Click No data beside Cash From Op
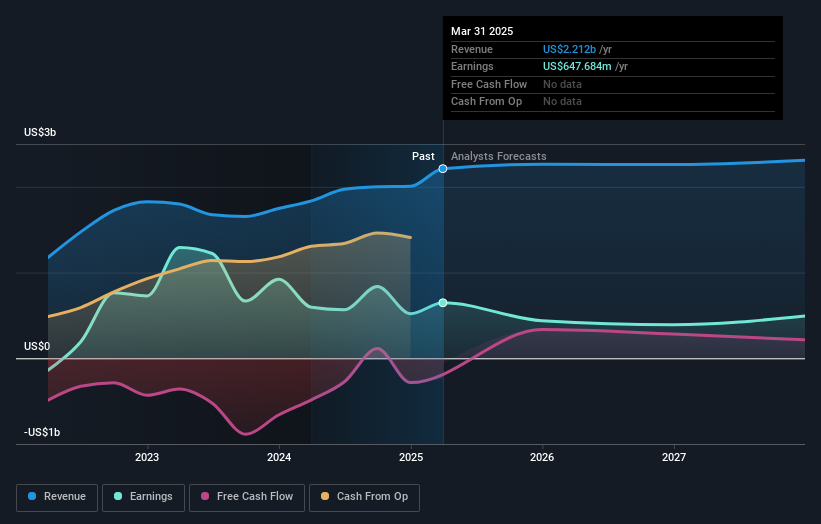The image size is (821, 524). click(562, 102)
